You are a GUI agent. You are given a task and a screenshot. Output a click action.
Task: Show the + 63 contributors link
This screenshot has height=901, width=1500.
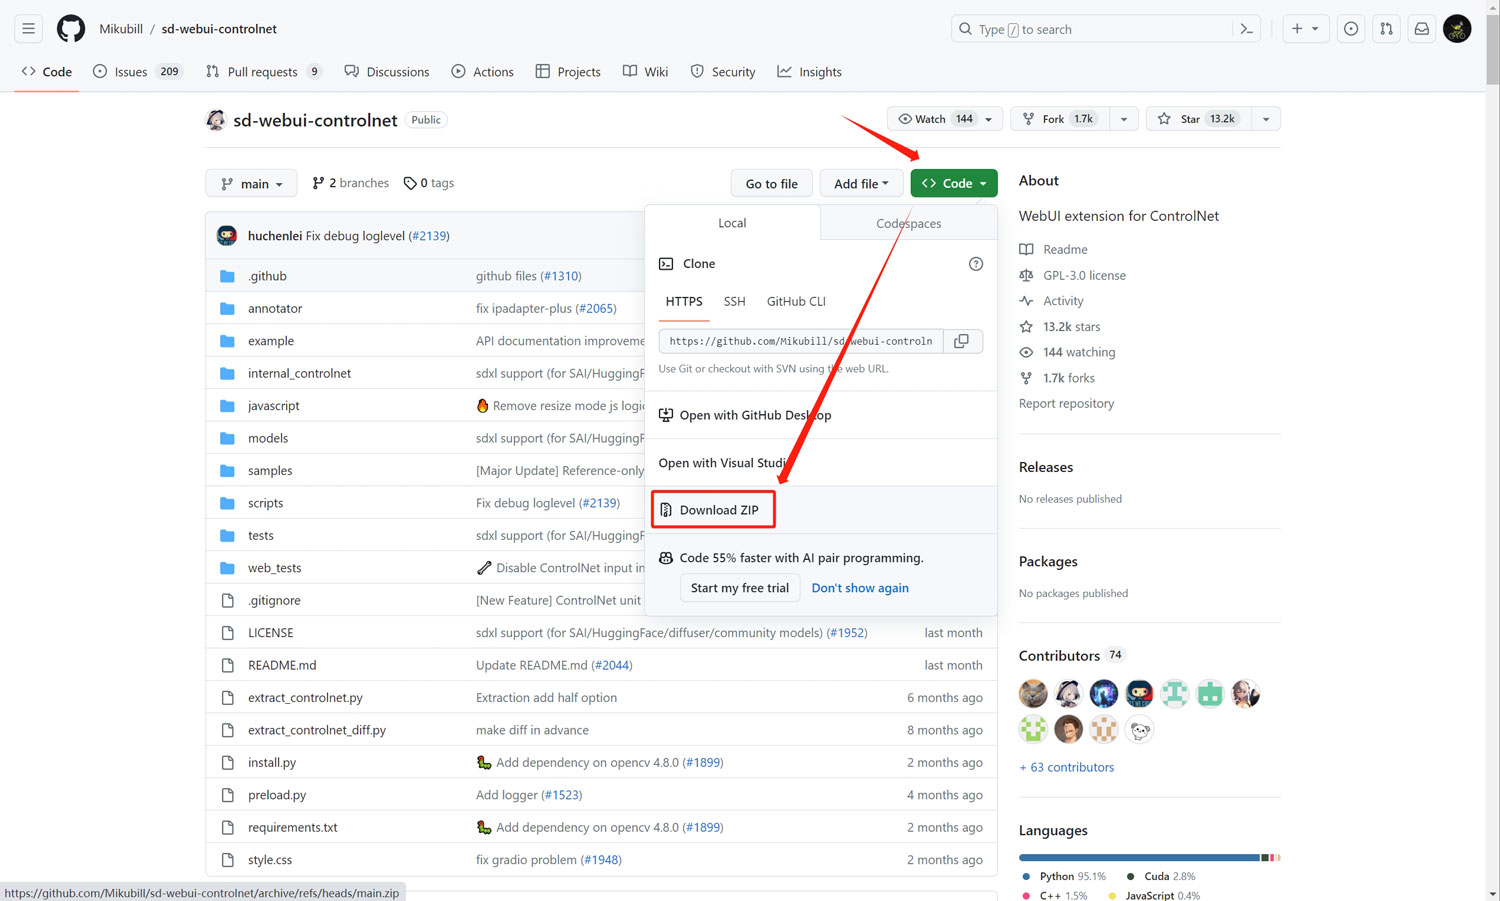point(1066,768)
